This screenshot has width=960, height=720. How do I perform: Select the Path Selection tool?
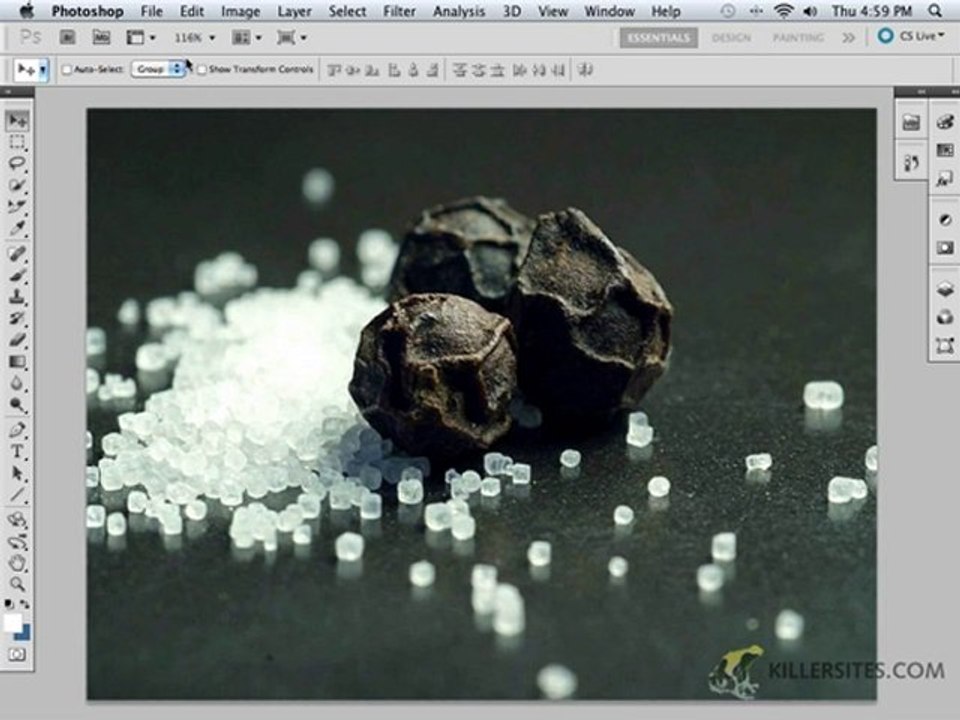click(17, 473)
